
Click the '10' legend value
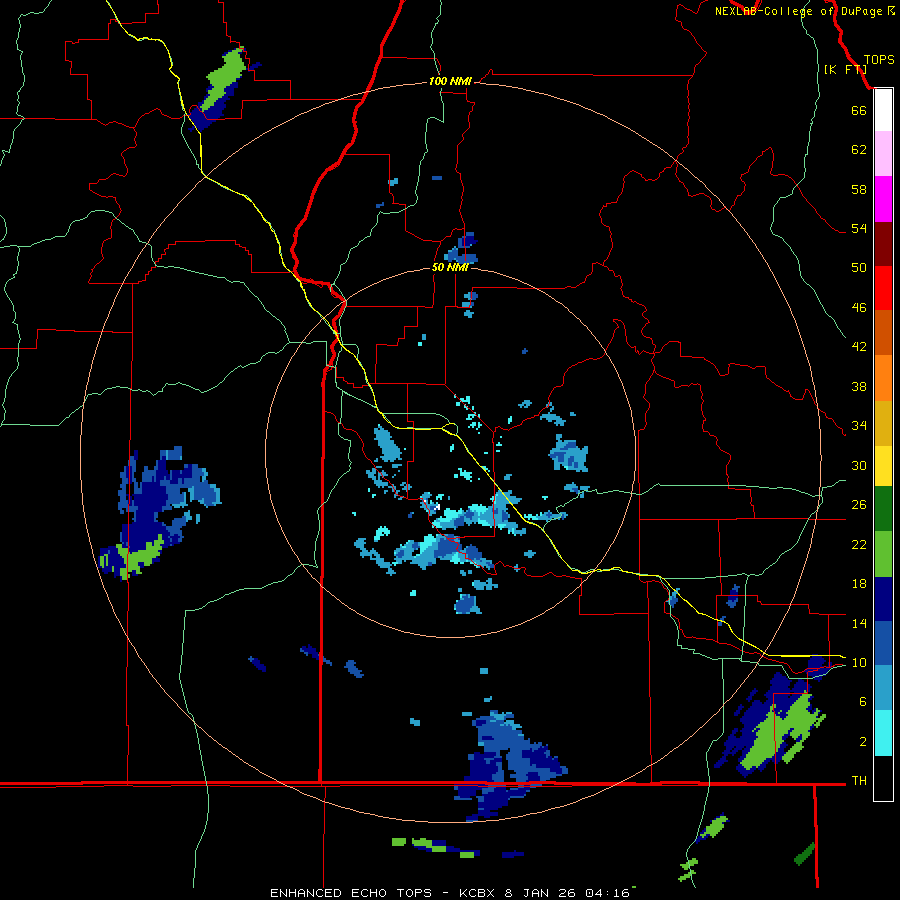[859, 662]
